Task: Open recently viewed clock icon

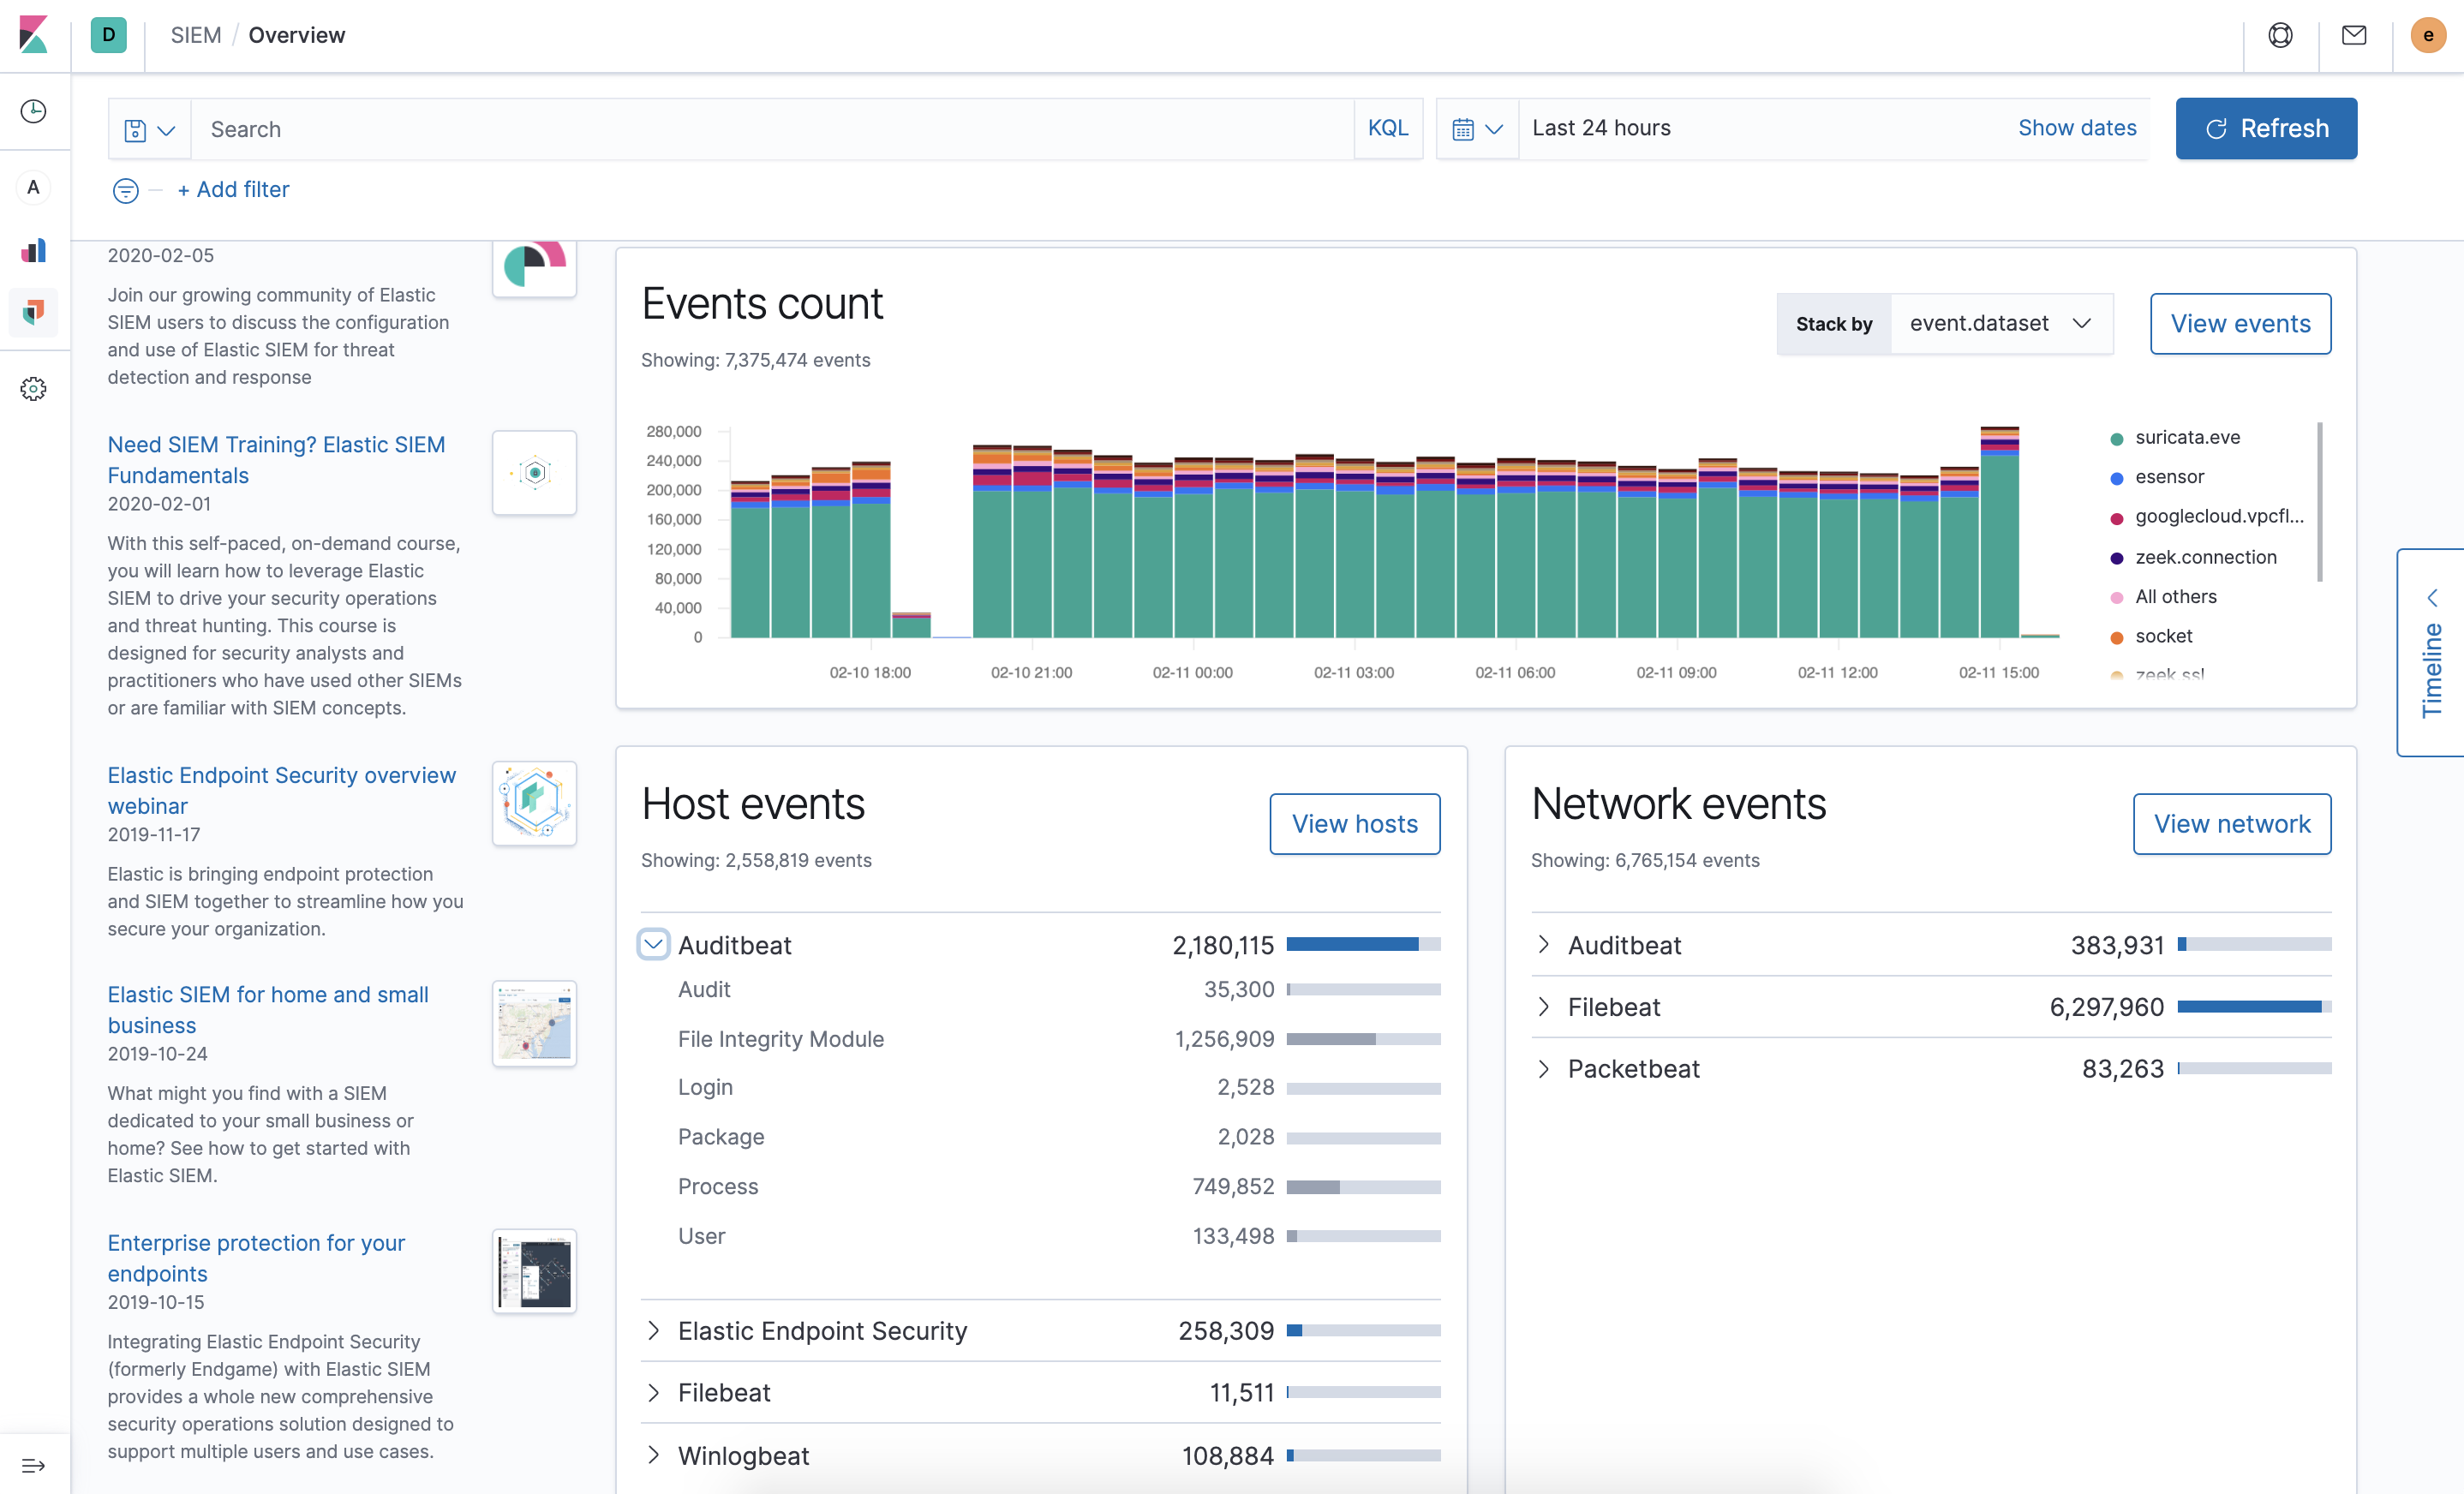Action: [x=34, y=111]
